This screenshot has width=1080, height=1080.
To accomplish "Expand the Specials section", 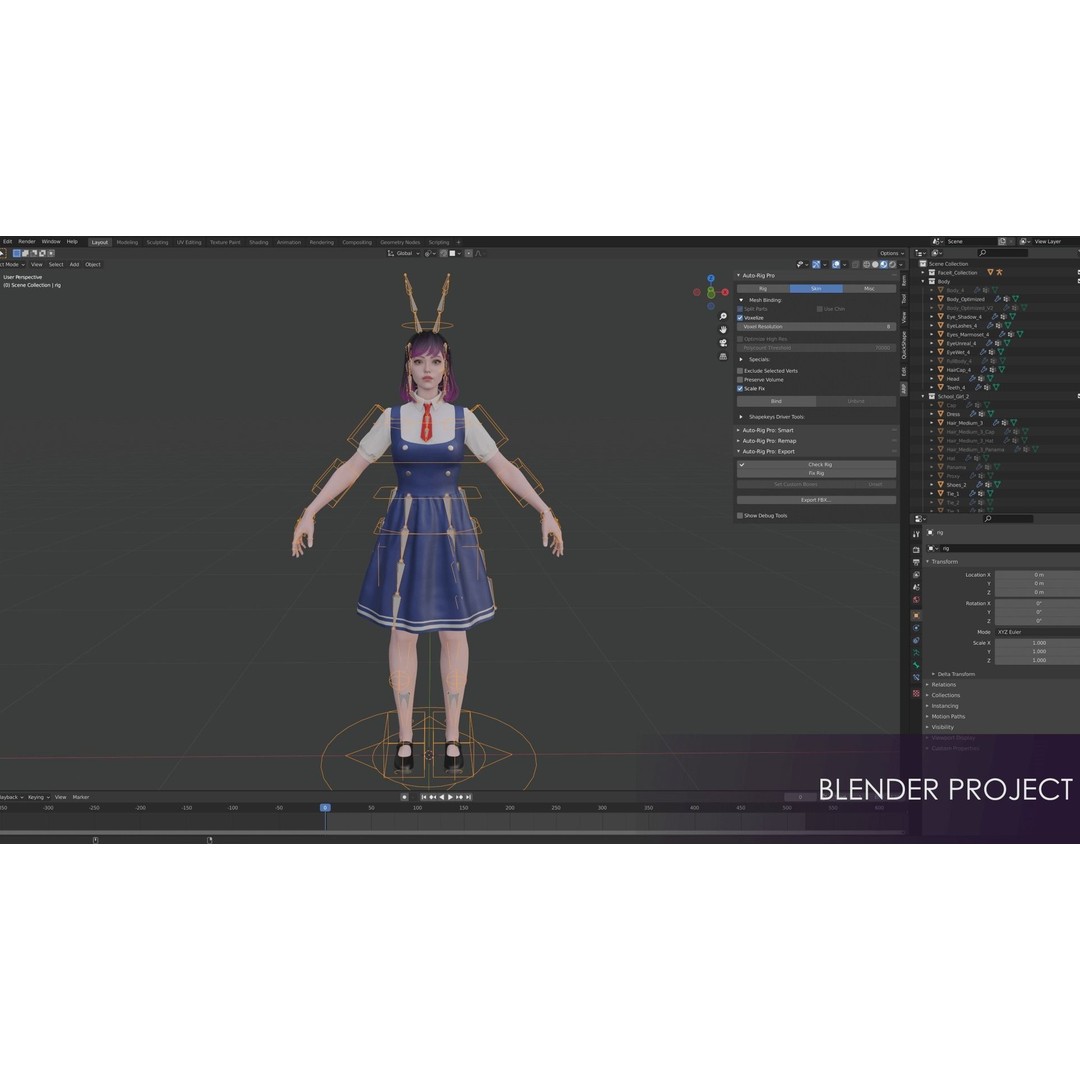I will (742, 360).
